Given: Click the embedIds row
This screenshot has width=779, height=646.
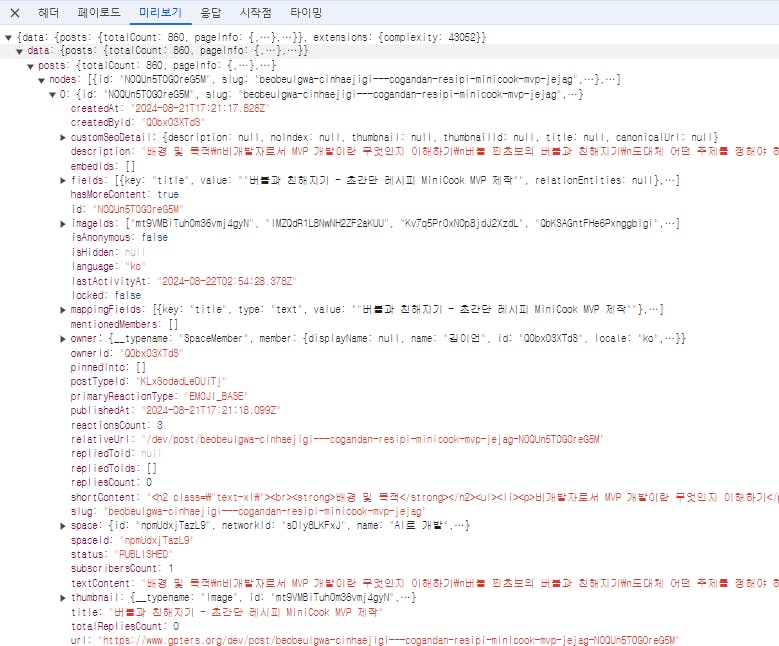Looking at the screenshot, I should click(x=102, y=166).
